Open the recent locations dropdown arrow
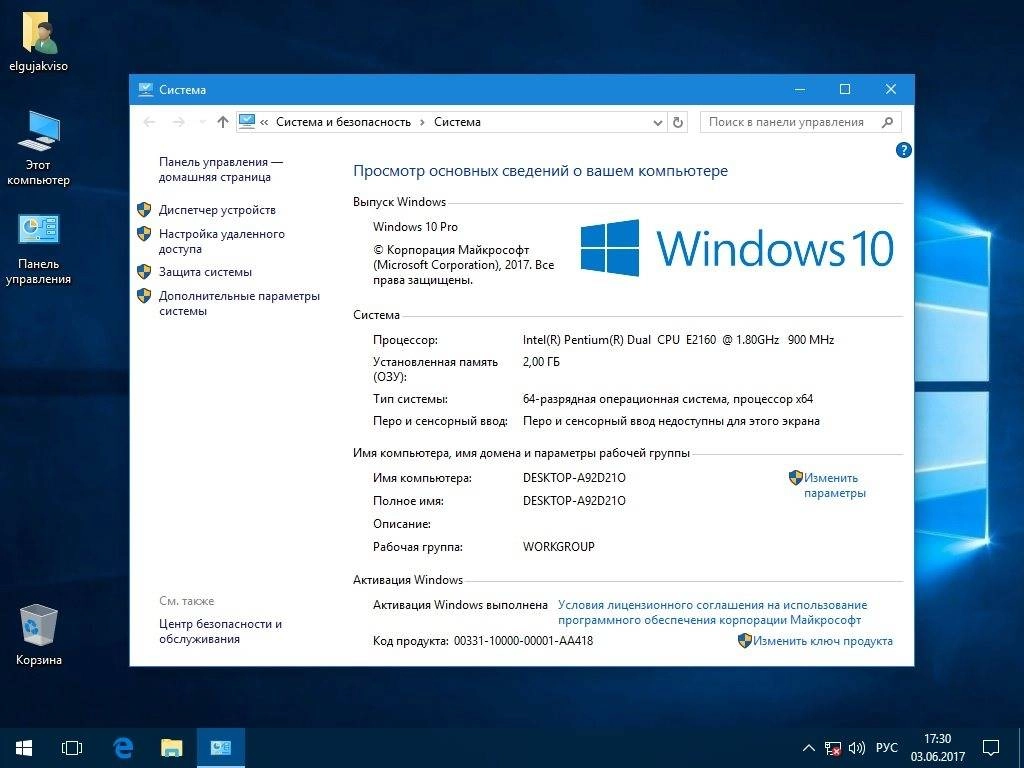 pos(202,122)
